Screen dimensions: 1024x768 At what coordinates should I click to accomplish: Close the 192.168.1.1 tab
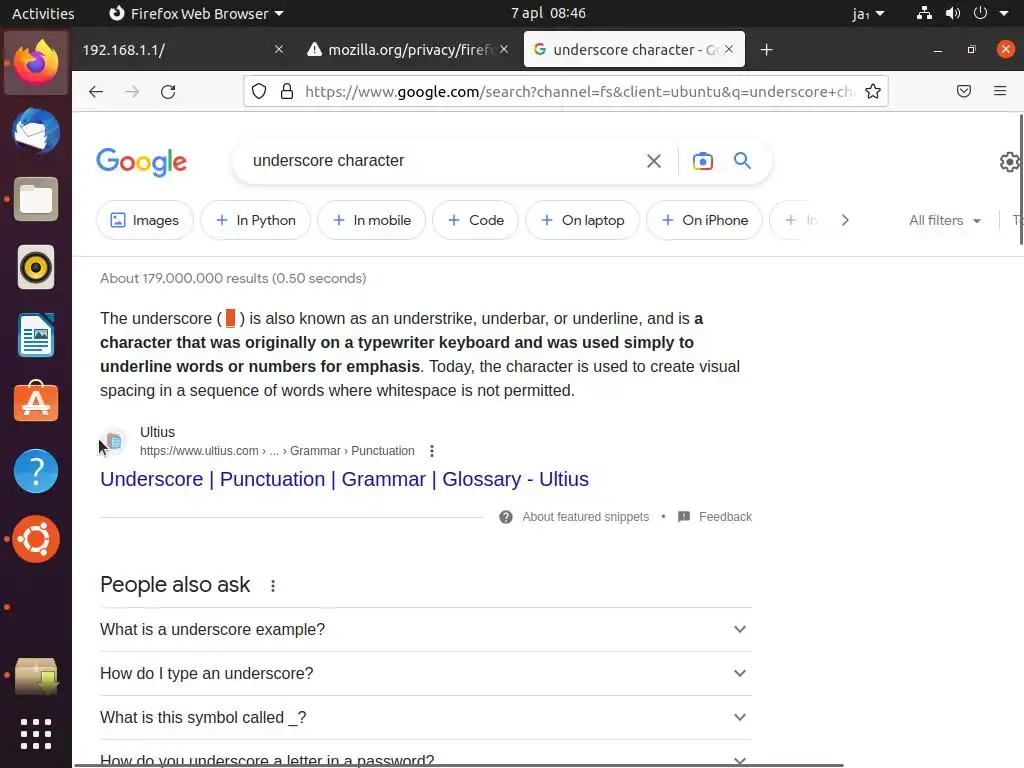coord(279,49)
